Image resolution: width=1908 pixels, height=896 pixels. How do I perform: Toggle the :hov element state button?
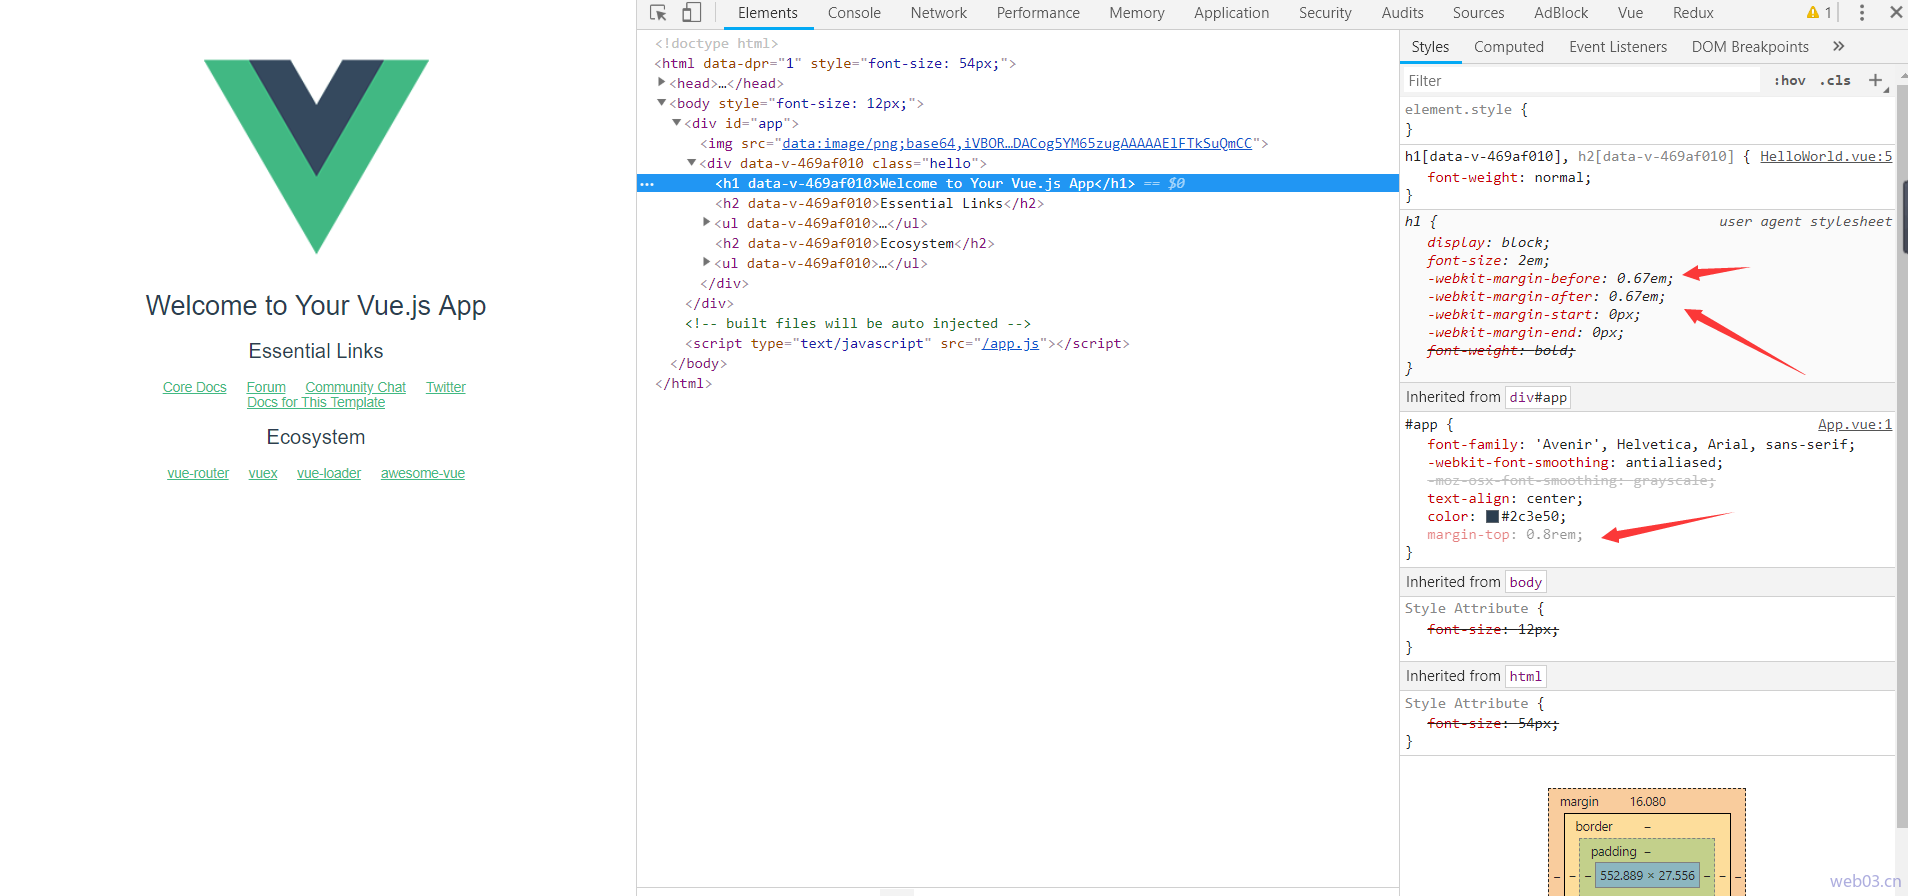(1789, 81)
